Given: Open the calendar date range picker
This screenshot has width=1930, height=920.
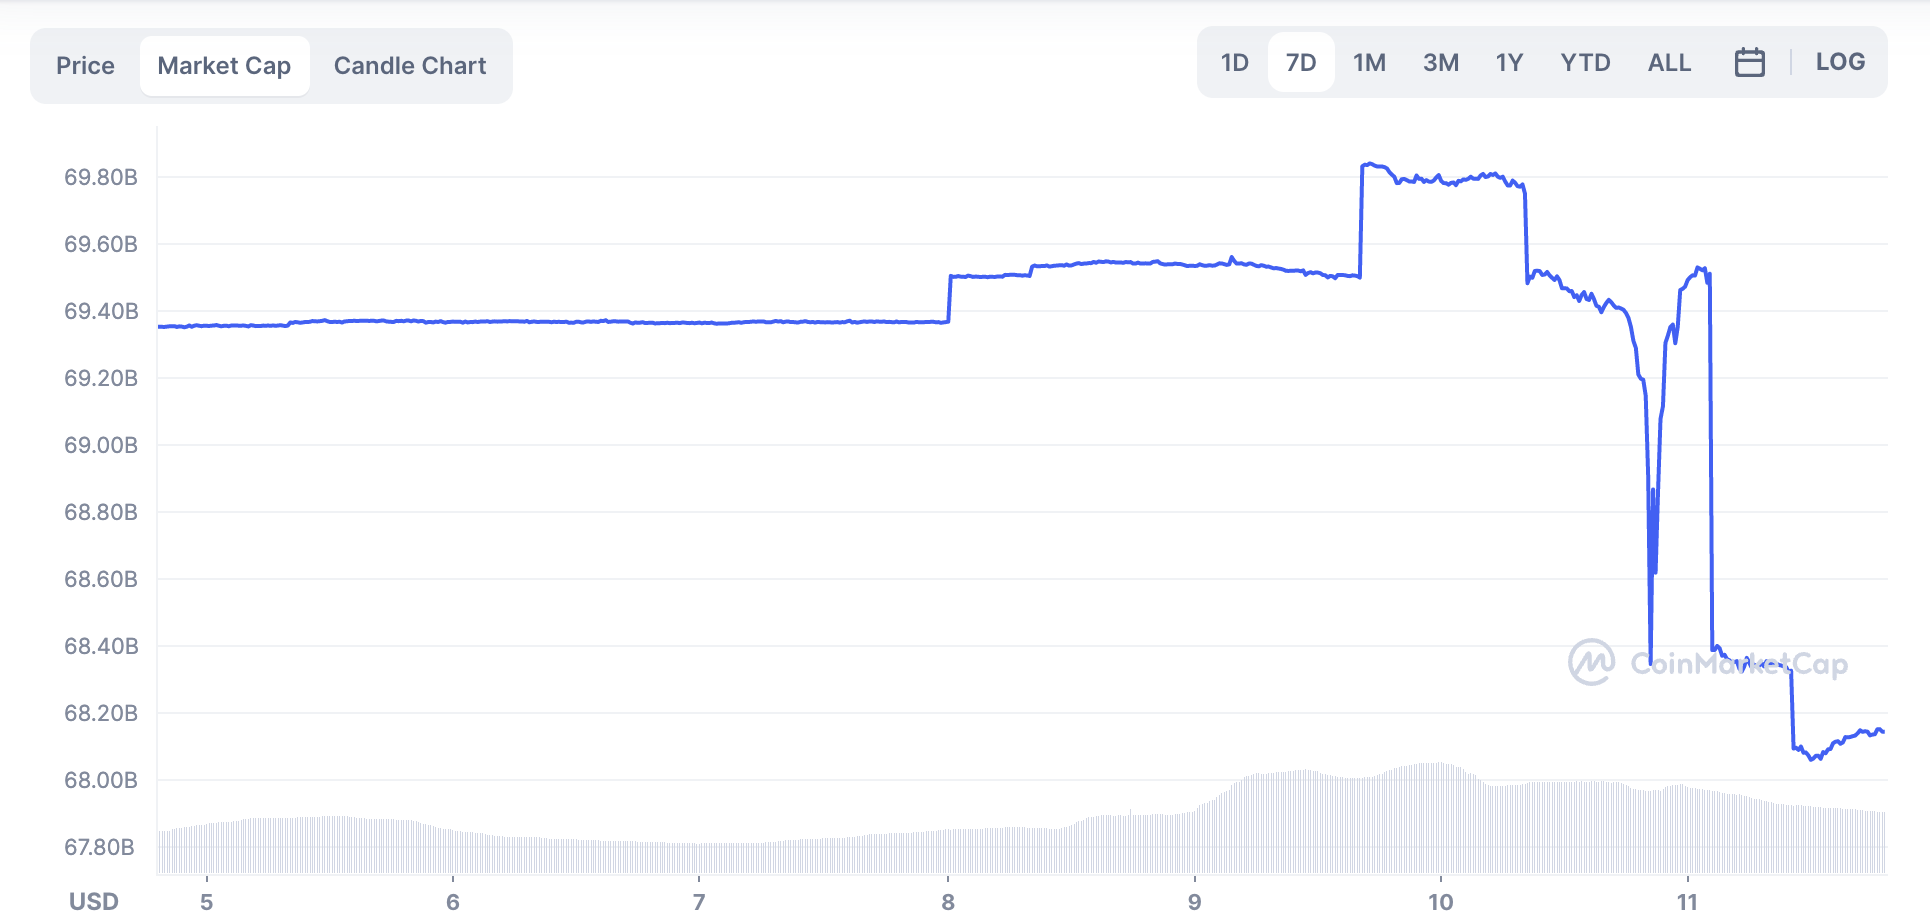Looking at the screenshot, I should (x=1749, y=63).
